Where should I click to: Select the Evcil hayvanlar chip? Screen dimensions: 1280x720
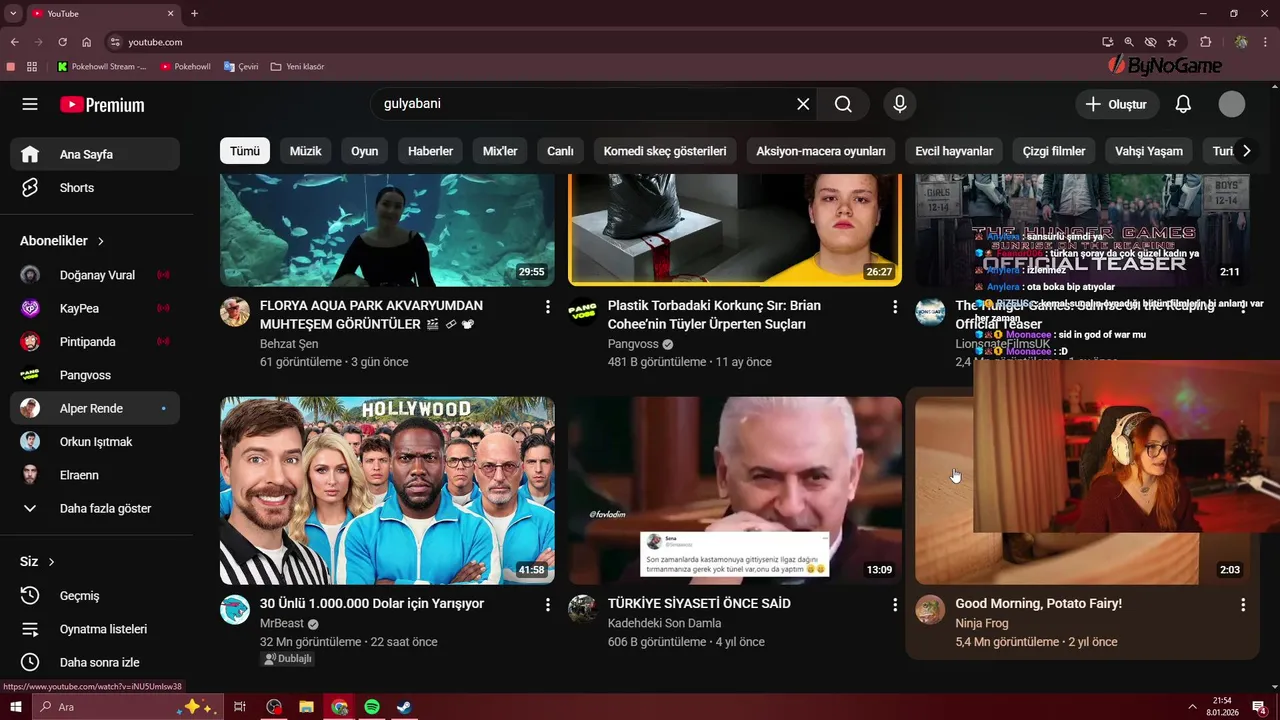pos(954,151)
